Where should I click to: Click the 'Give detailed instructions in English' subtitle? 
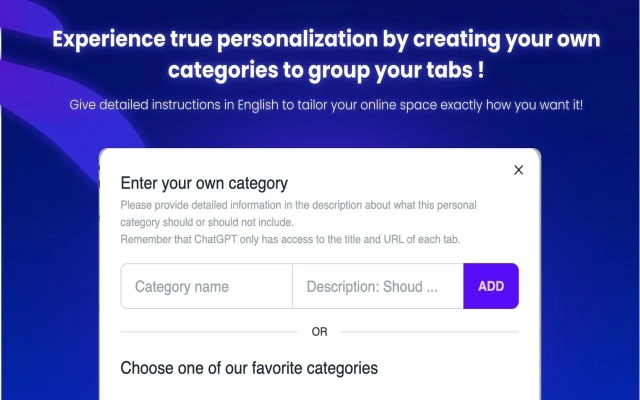click(x=320, y=105)
